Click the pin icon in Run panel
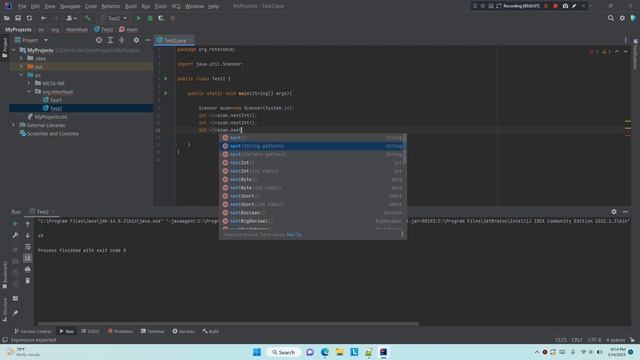The image size is (640, 360). 16,313
